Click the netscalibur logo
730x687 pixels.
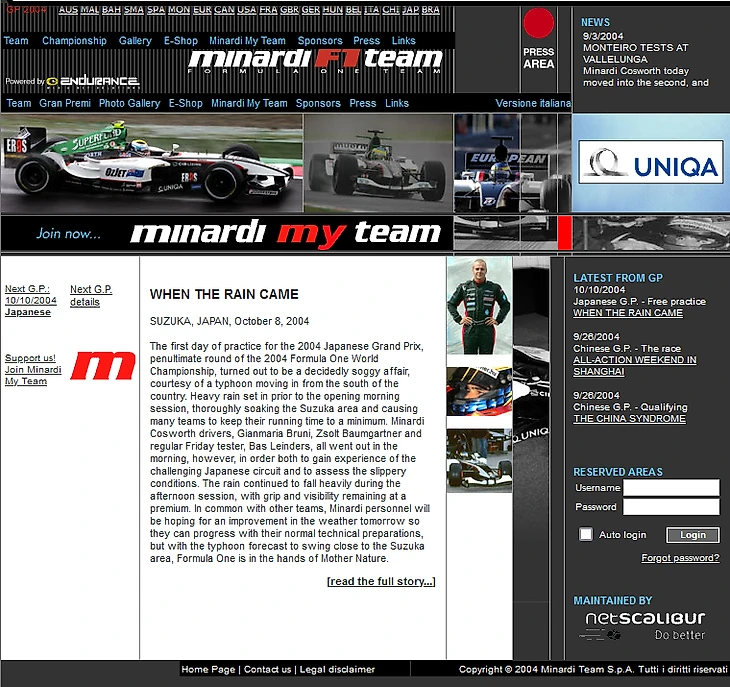[x=645, y=624]
